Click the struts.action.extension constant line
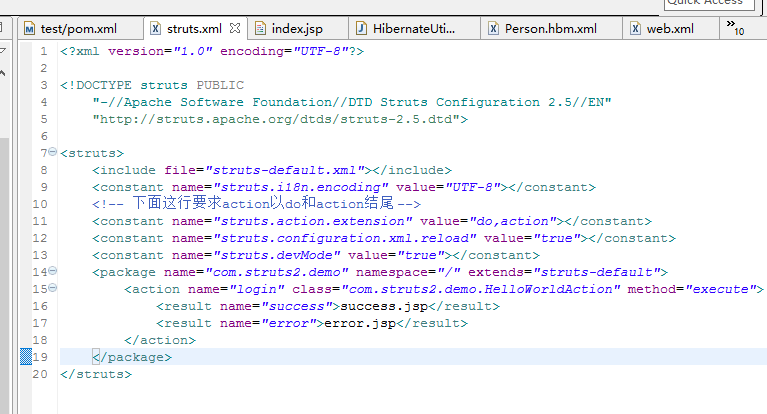This screenshot has width=767, height=414. 372,221
